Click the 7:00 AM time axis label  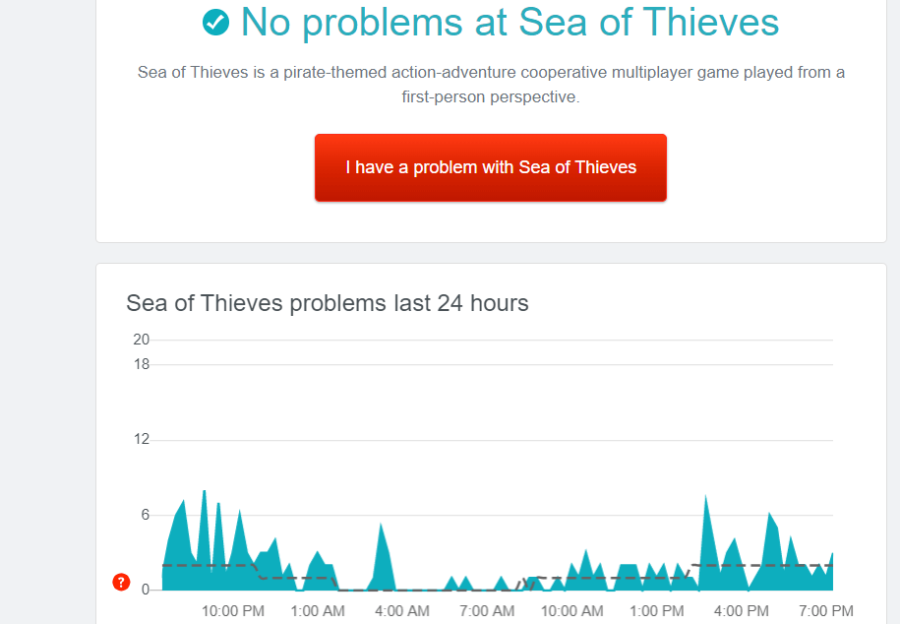pyautogui.click(x=487, y=611)
